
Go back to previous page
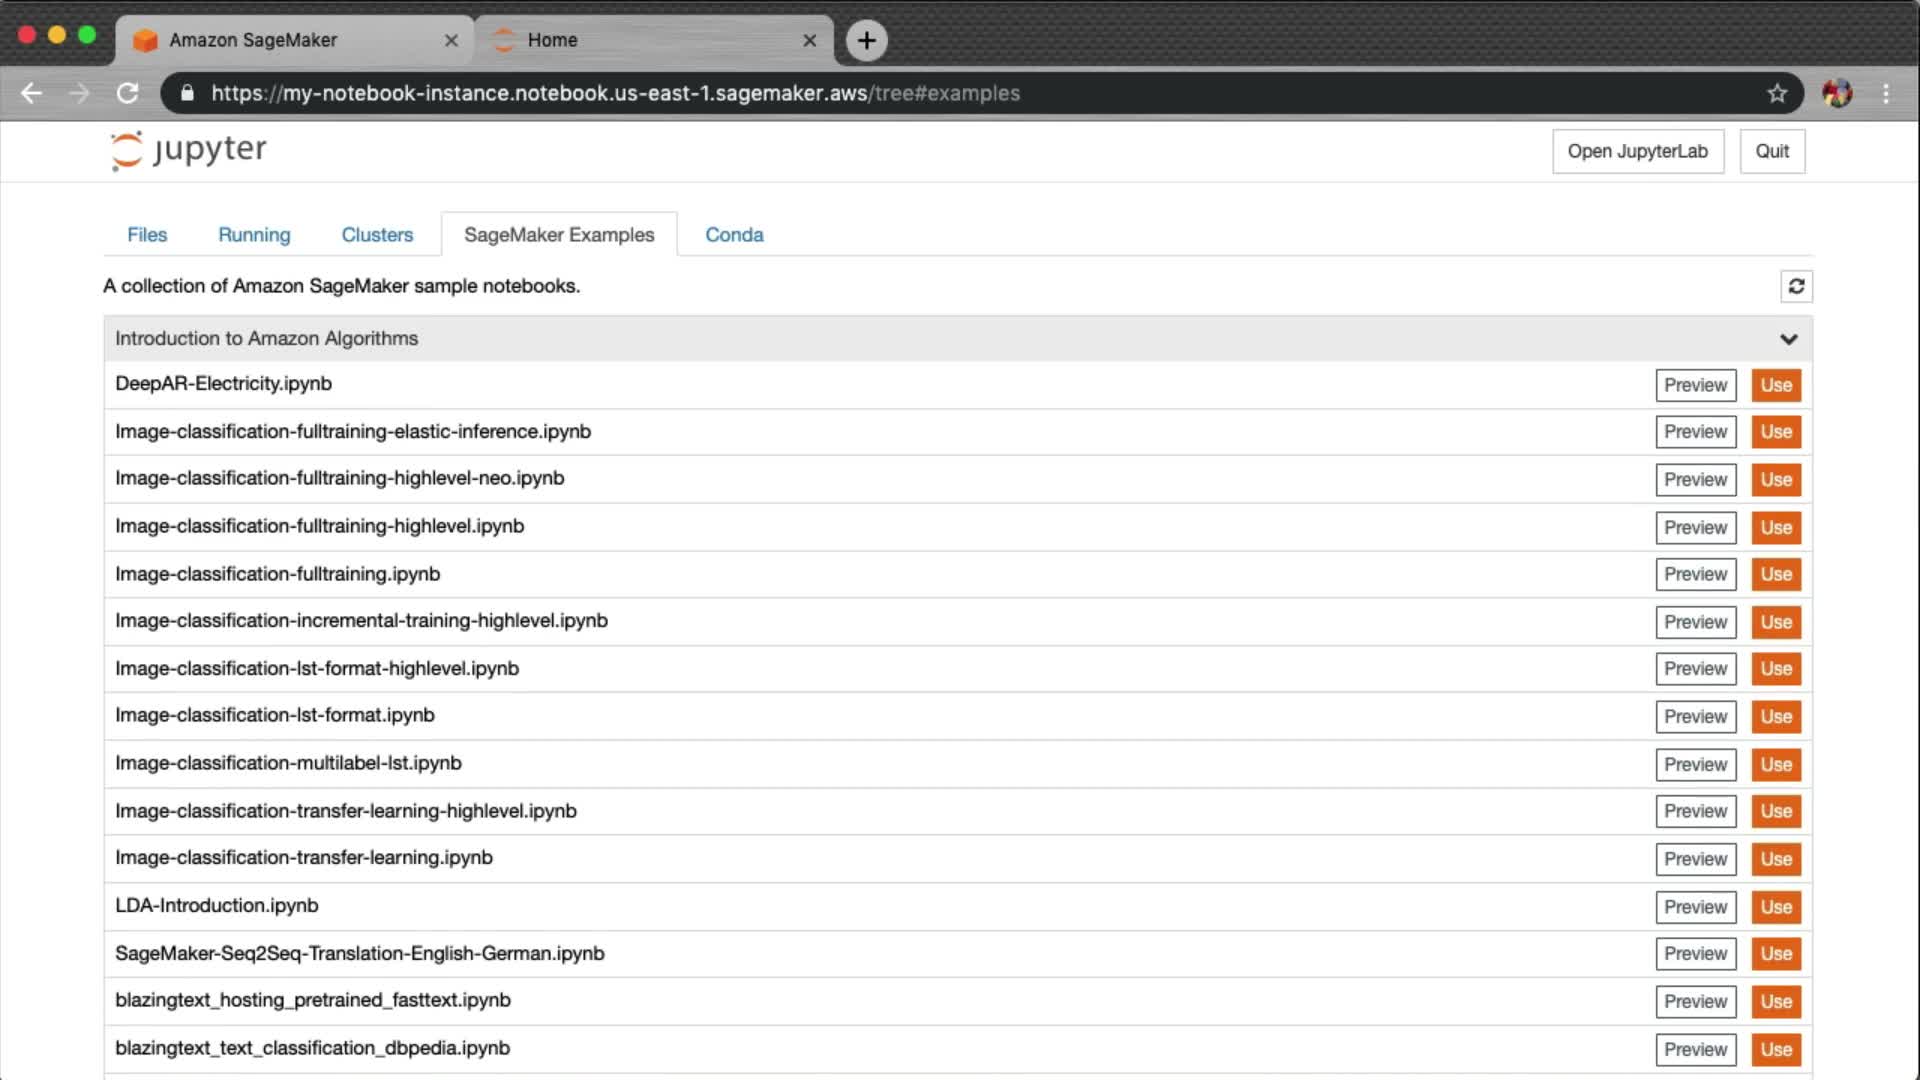[x=32, y=93]
